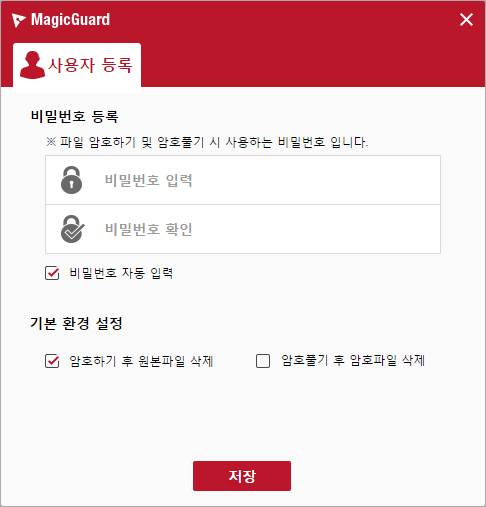Click the padlock icon beside 비밀번호 입력
Image resolution: width=486 pixels, height=507 pixels.
(71, 180)
